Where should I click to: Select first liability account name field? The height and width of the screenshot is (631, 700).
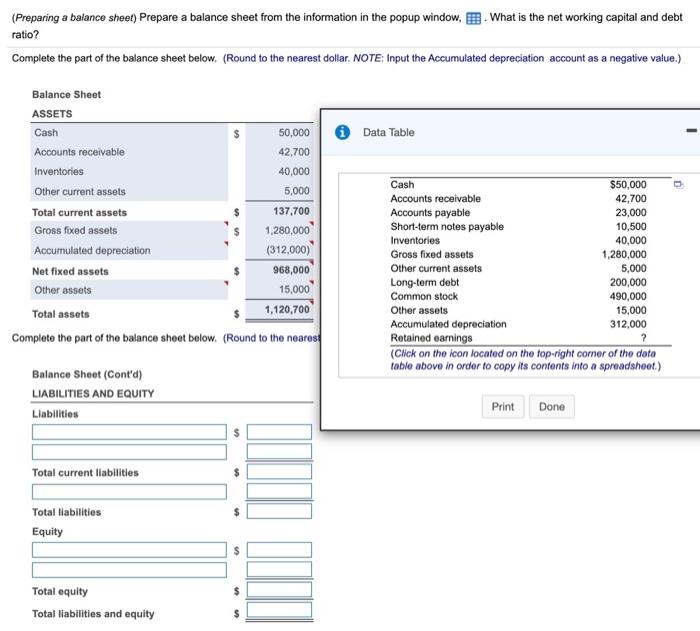129,432
